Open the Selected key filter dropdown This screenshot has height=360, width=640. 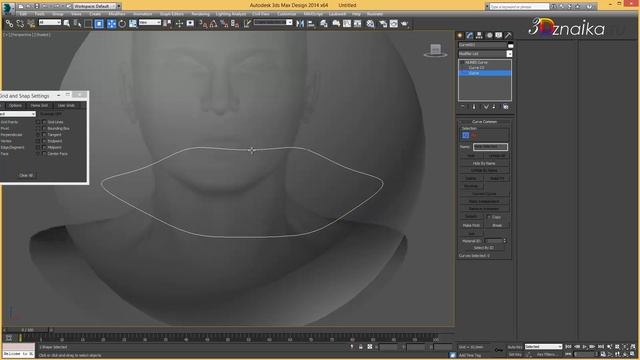[x=543, y=347]
